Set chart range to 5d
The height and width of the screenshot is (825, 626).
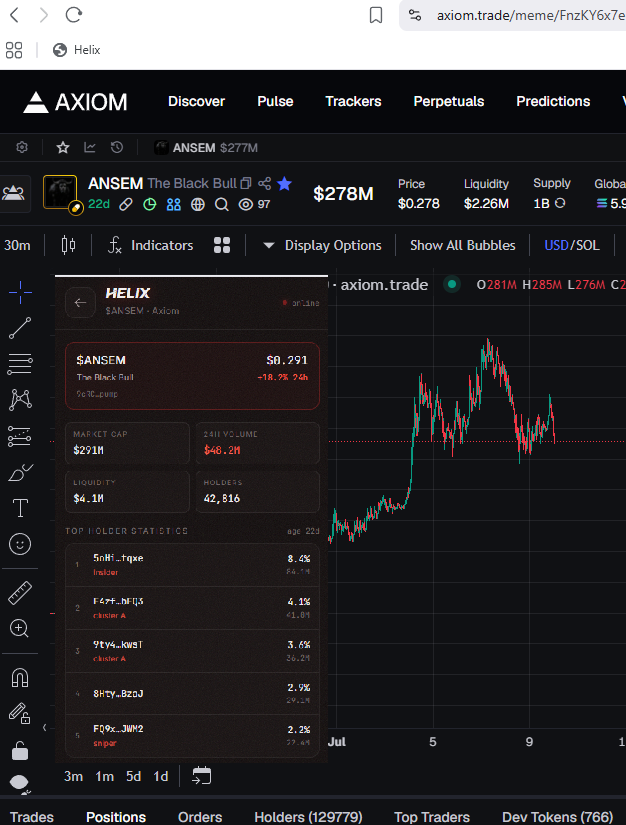(134, 776)
